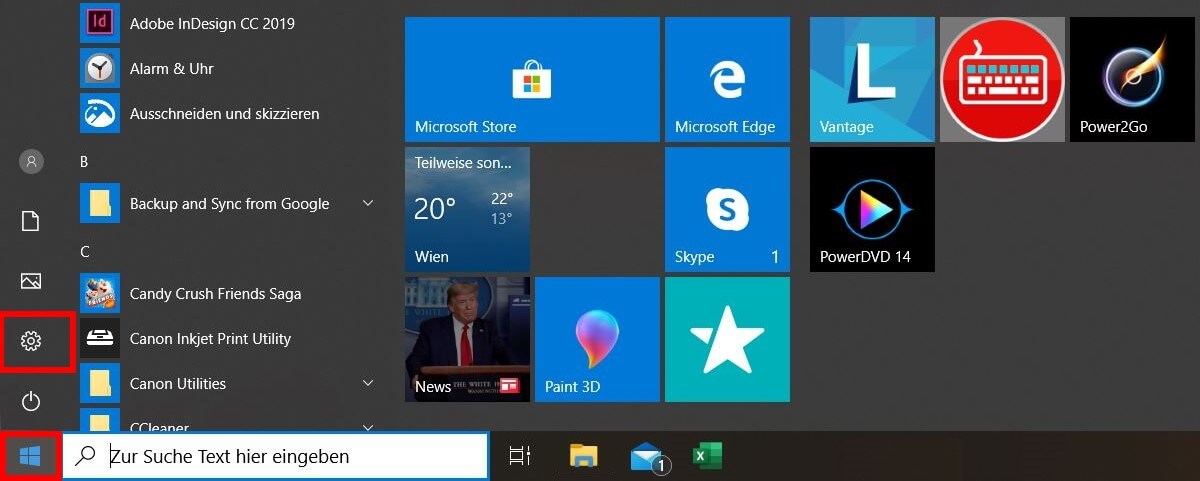This screenshot has height=481, width=1200.
Task: Open the user account icon in sidebar
Action: 31,161
